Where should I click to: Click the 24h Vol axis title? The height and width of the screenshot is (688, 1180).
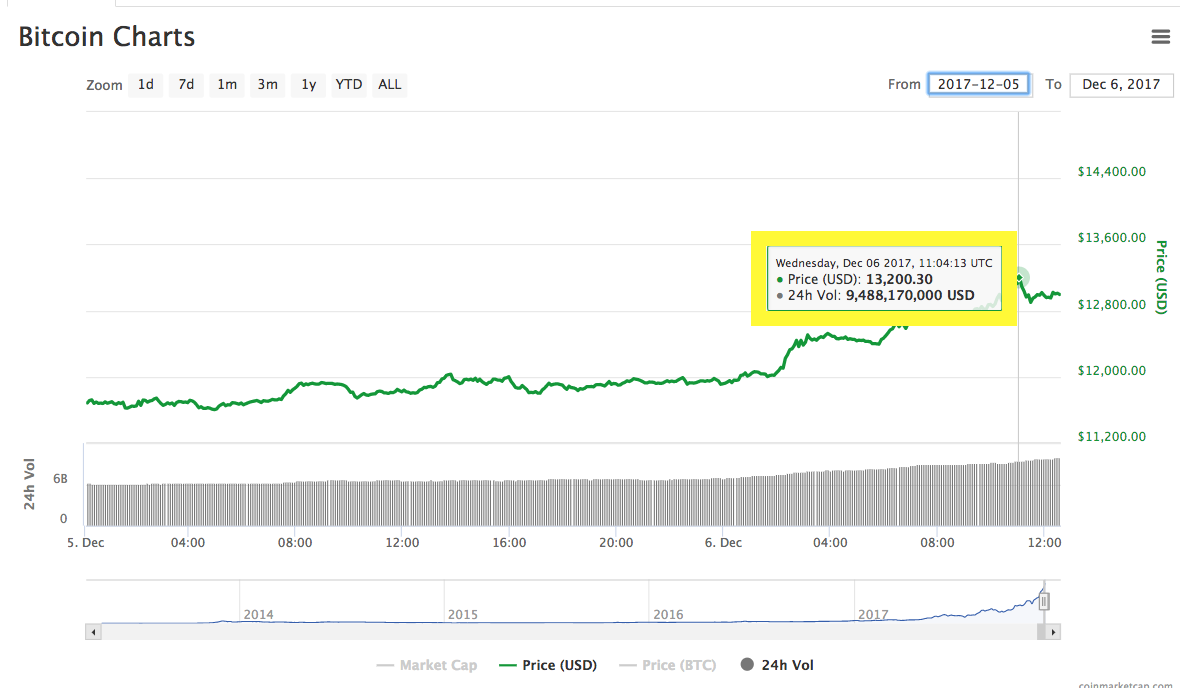pyautogui.click(x=29, y=484)
